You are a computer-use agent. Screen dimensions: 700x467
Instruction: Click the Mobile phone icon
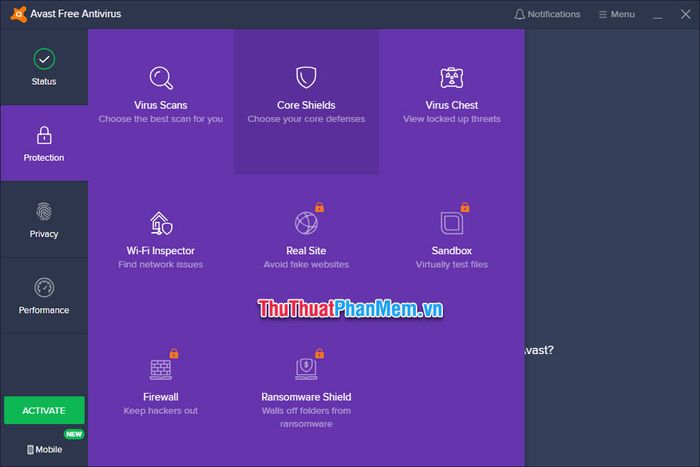coord(30,450)
